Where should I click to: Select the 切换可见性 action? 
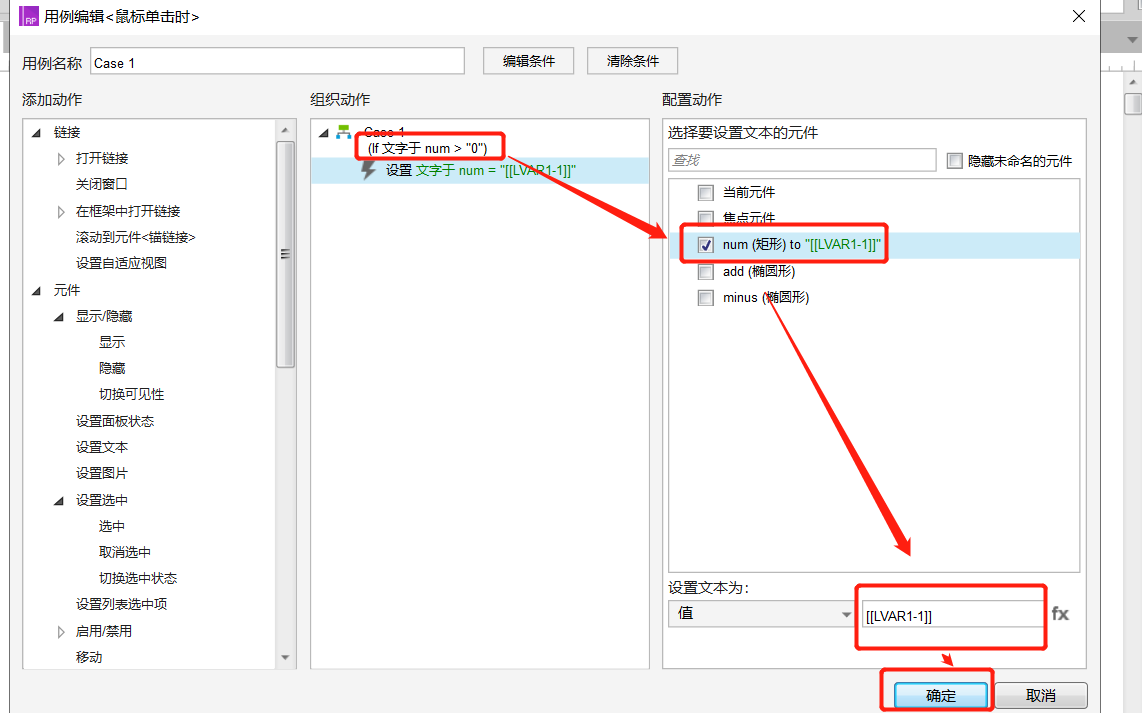[131, 395]
